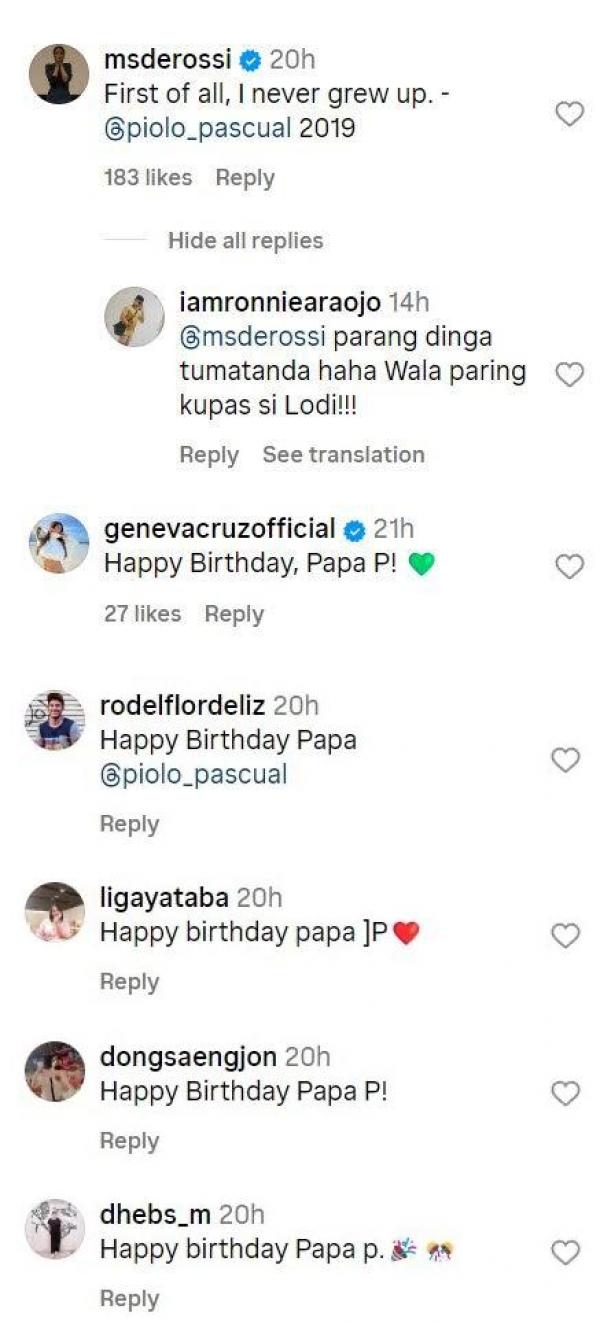Like iamronniearaojo's reply with heart icon
The width and height of the screenshot is (600, 1324).
[569, 374]
